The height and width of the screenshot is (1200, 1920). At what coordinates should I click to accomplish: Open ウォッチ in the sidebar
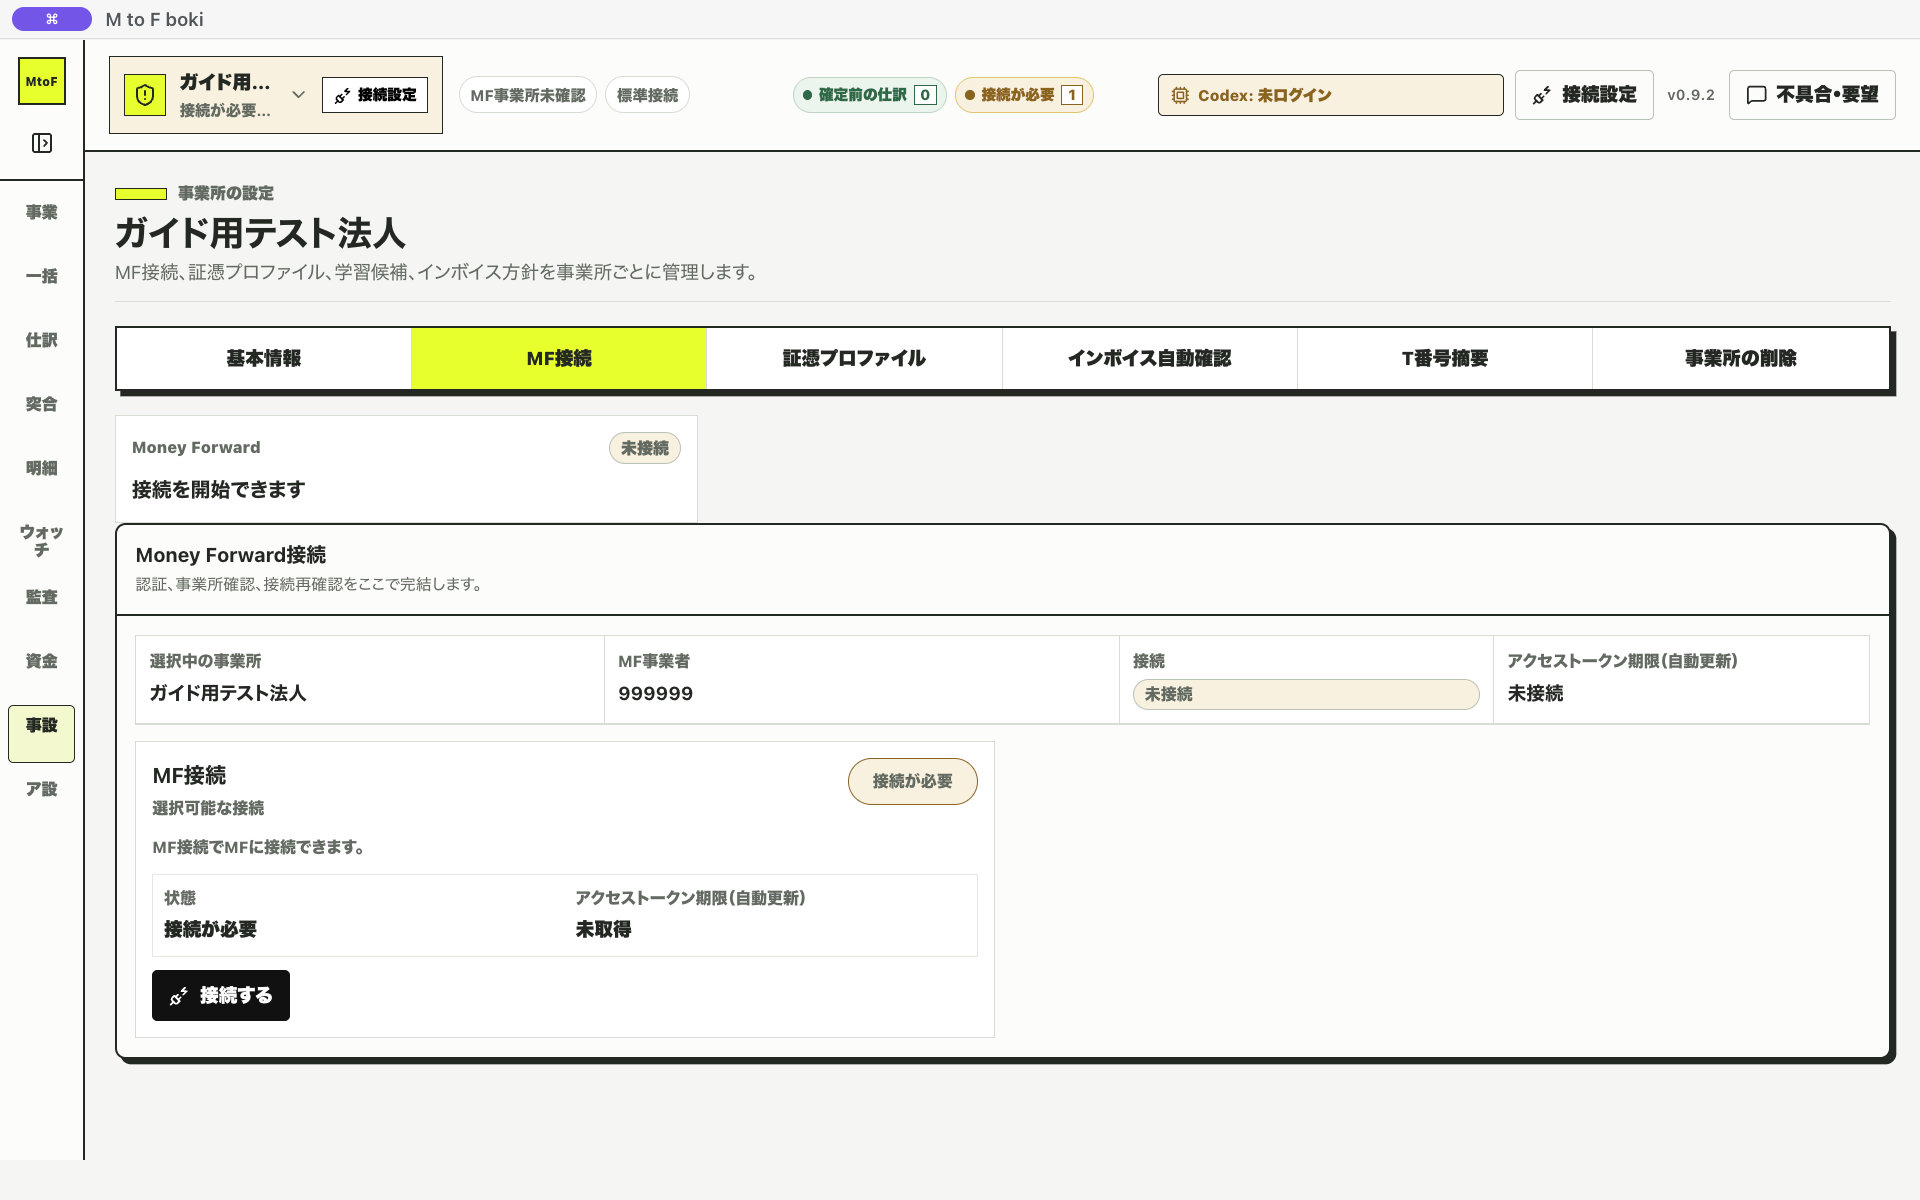tap(42, 540)
